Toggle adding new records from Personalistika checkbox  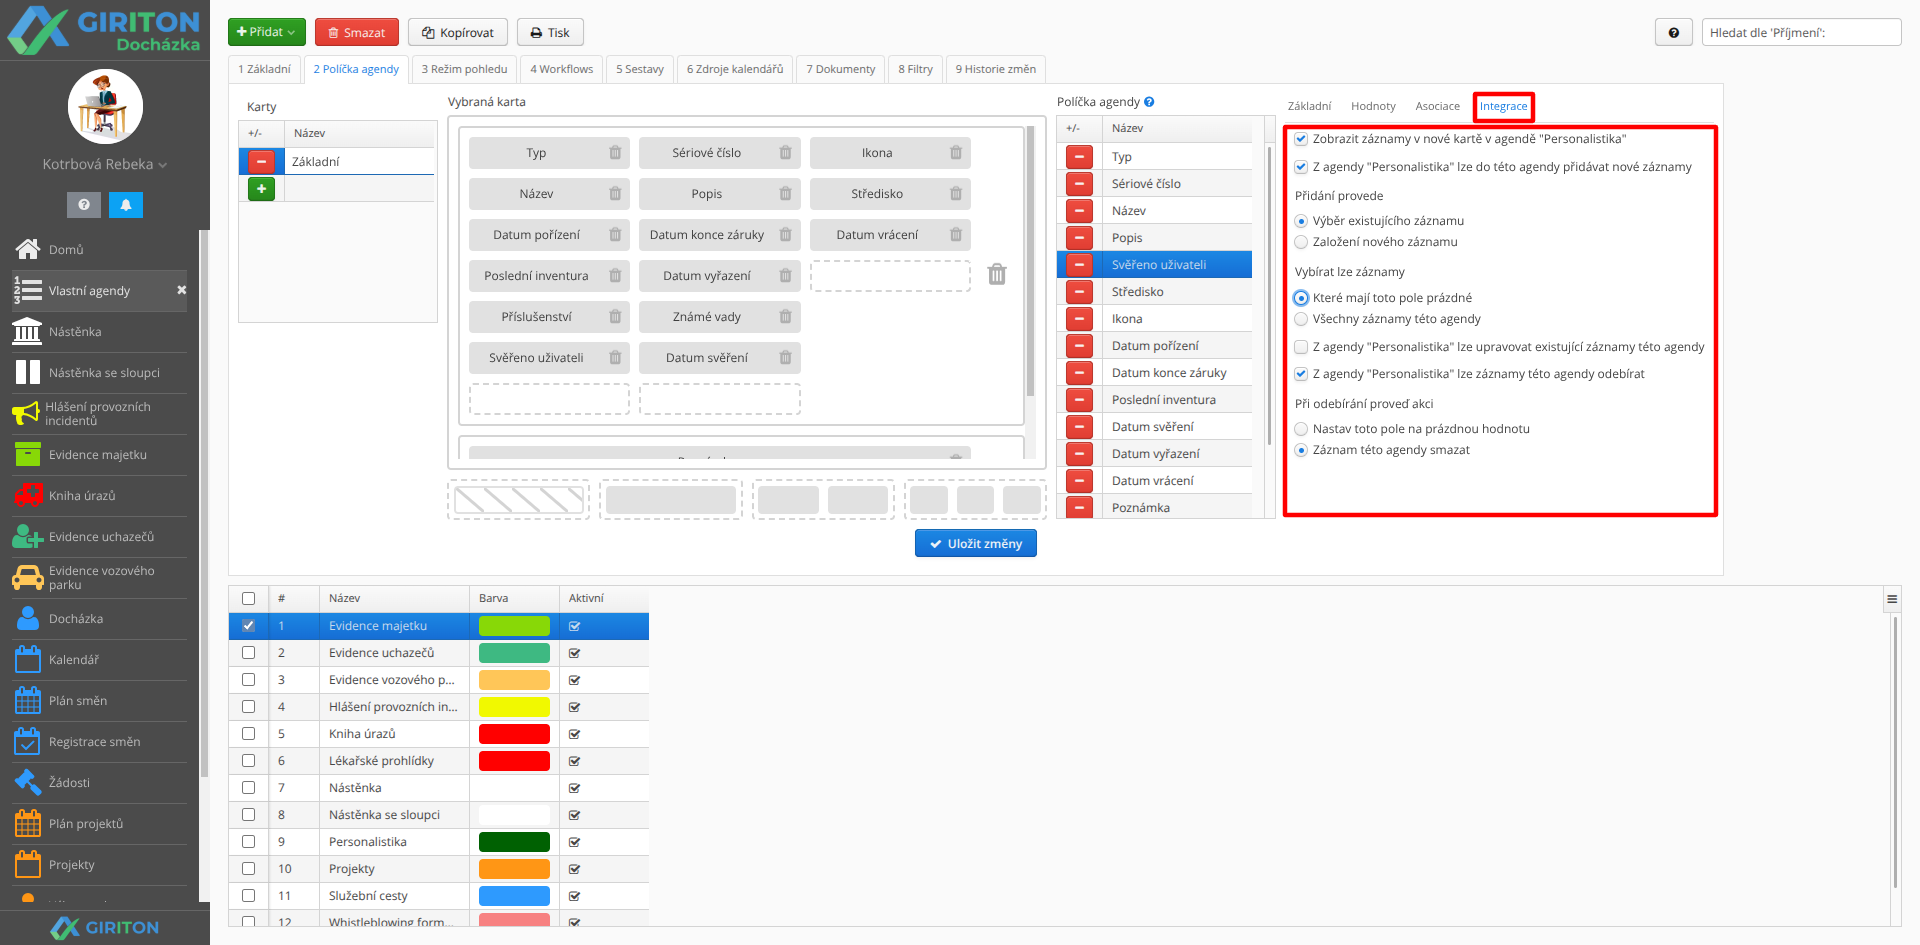[x=1301, y=167]
